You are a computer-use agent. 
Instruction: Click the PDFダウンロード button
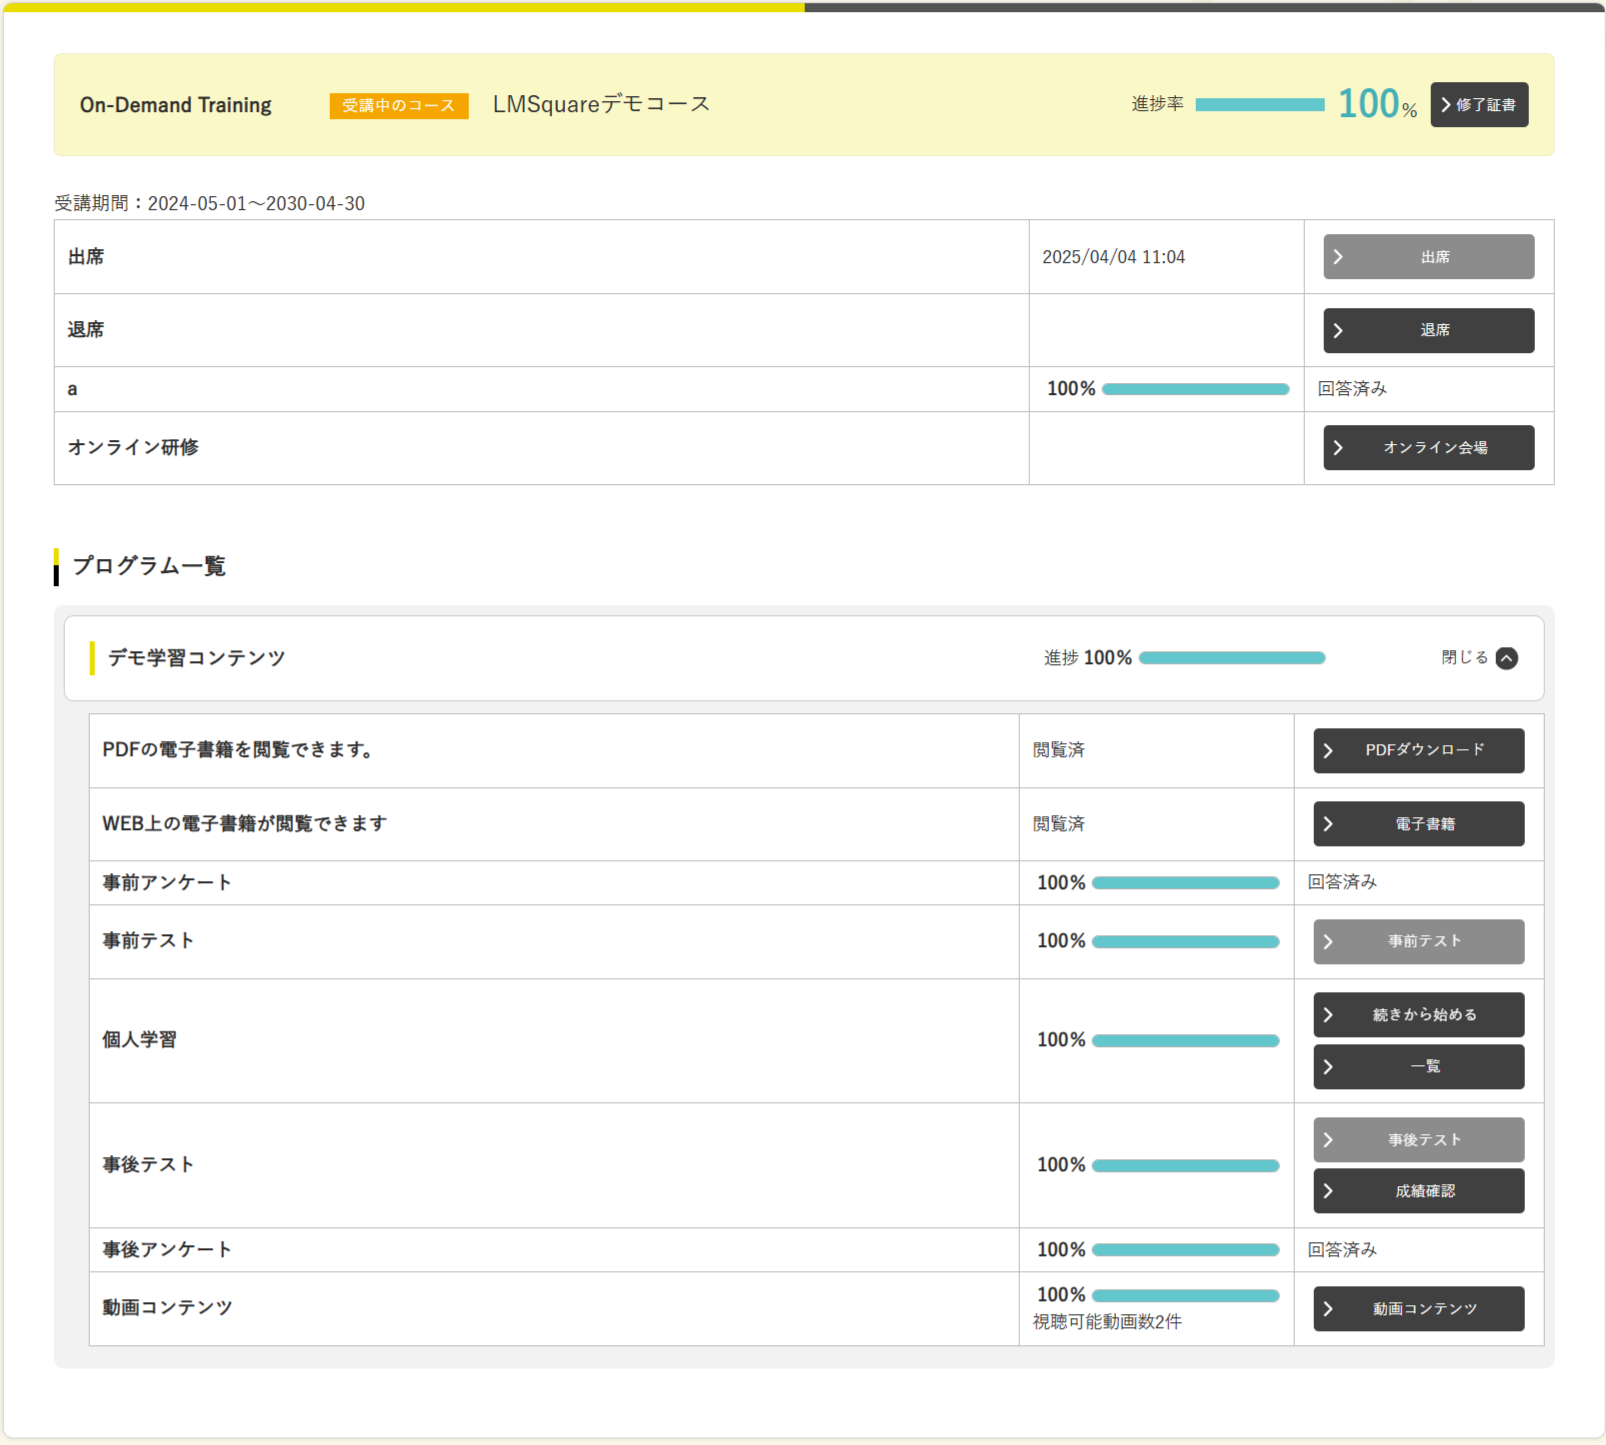point(1418,750)
